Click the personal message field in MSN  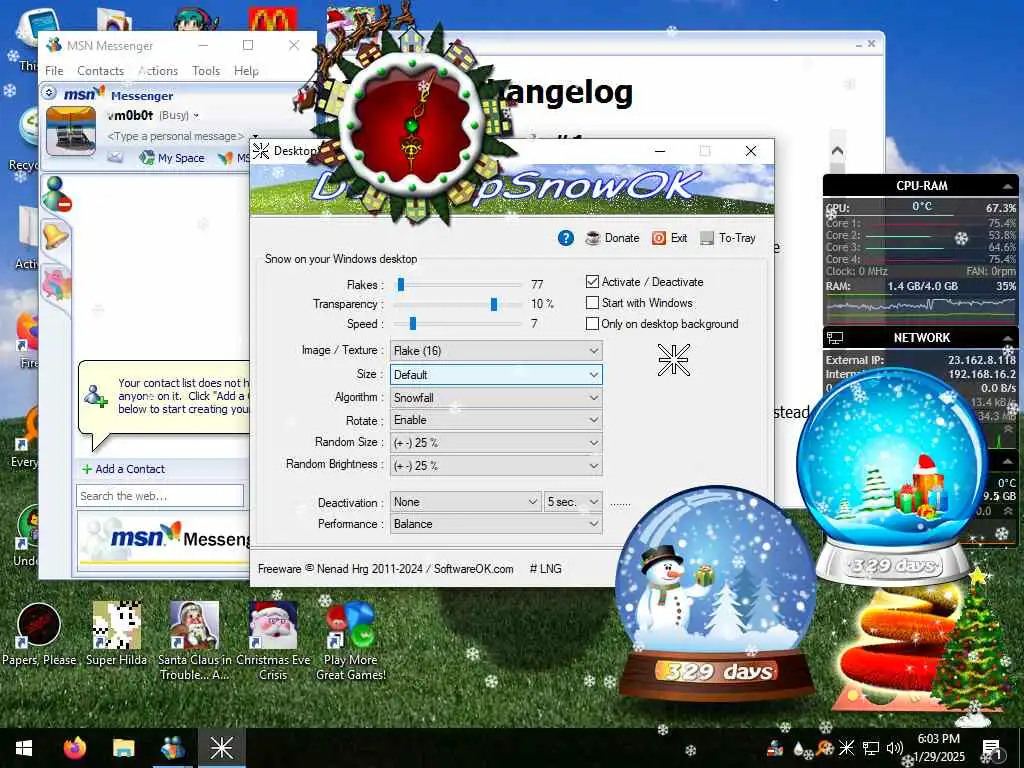click(176, 136)
